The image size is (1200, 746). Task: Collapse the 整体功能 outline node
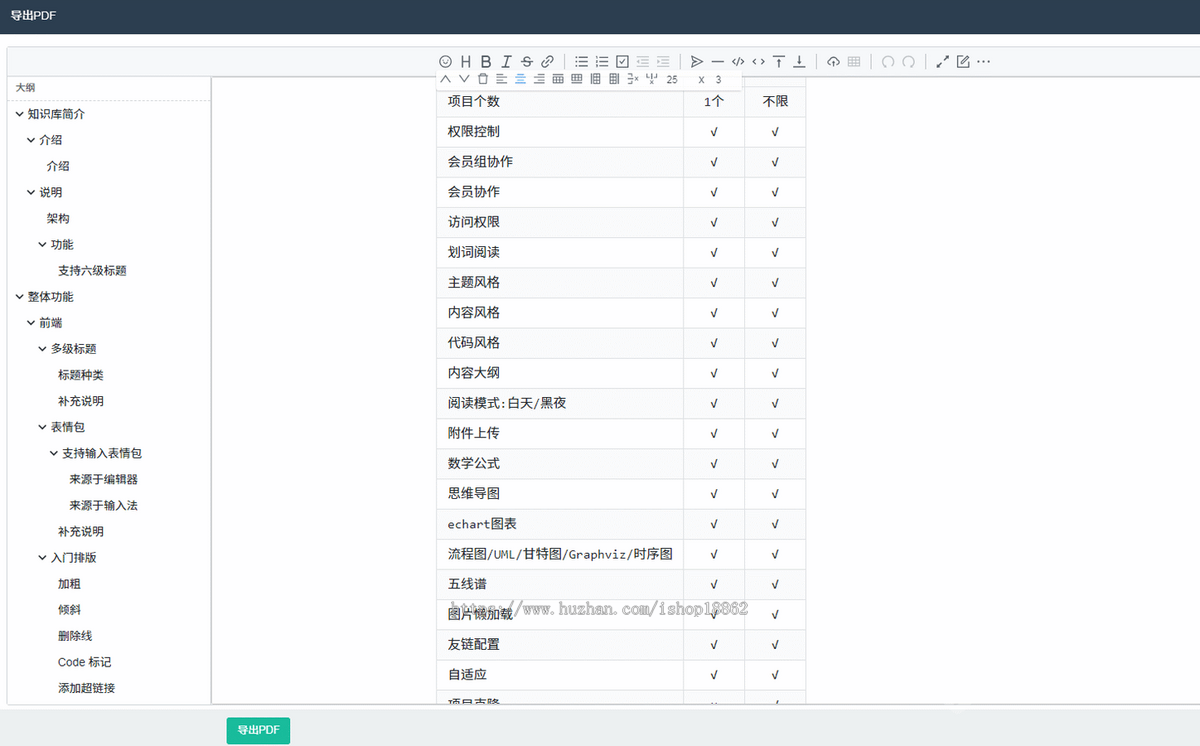[20, 296]
